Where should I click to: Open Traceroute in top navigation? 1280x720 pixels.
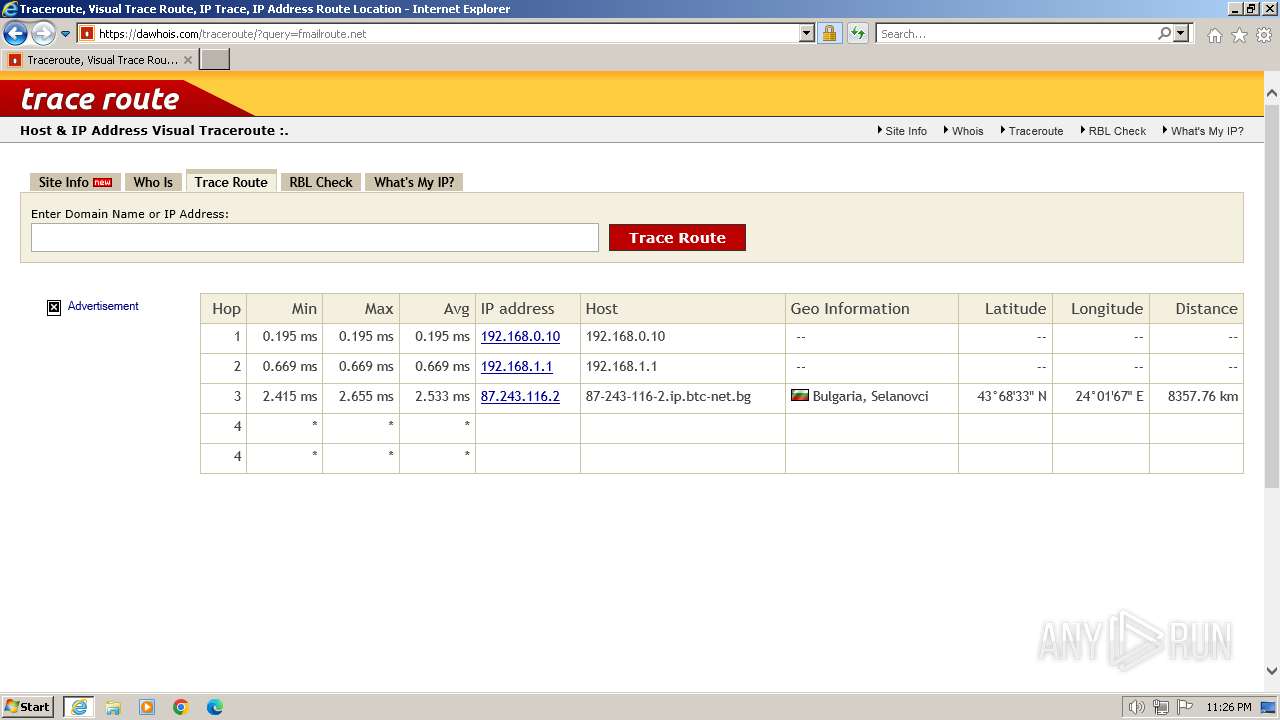click(1034, 131)
